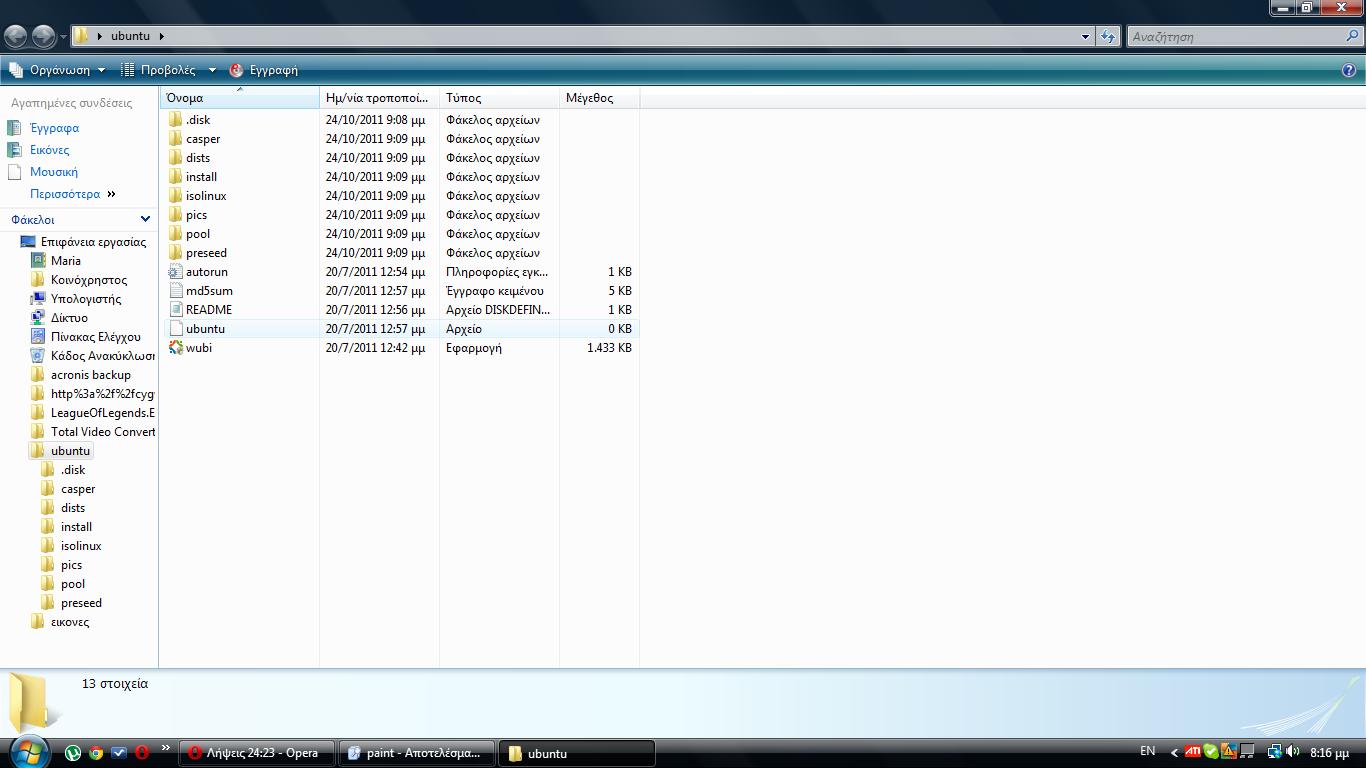Click the ubuntu breadcrumb in address bar
This screenshot has width=1366, height=768.
click(130, 36)
